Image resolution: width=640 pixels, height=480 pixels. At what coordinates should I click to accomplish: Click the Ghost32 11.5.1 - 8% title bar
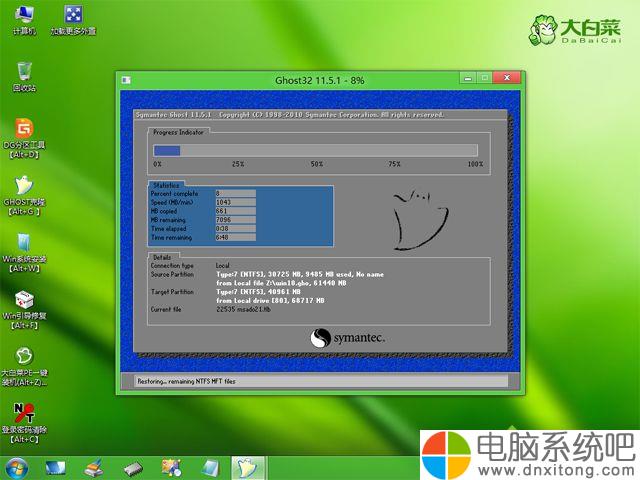[x=320, y=80]
